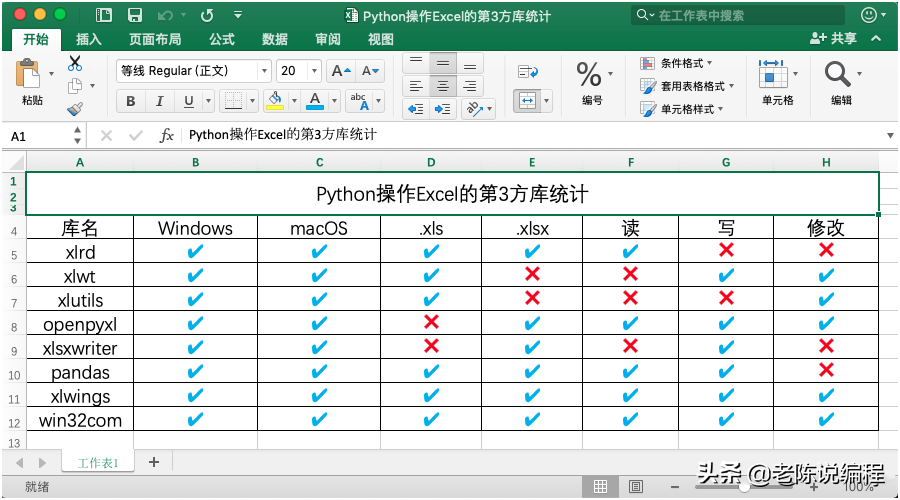Viewport: 900px width, 500px height.
Task: Click the Save icon in title bar
Action: tap(134, 15)
